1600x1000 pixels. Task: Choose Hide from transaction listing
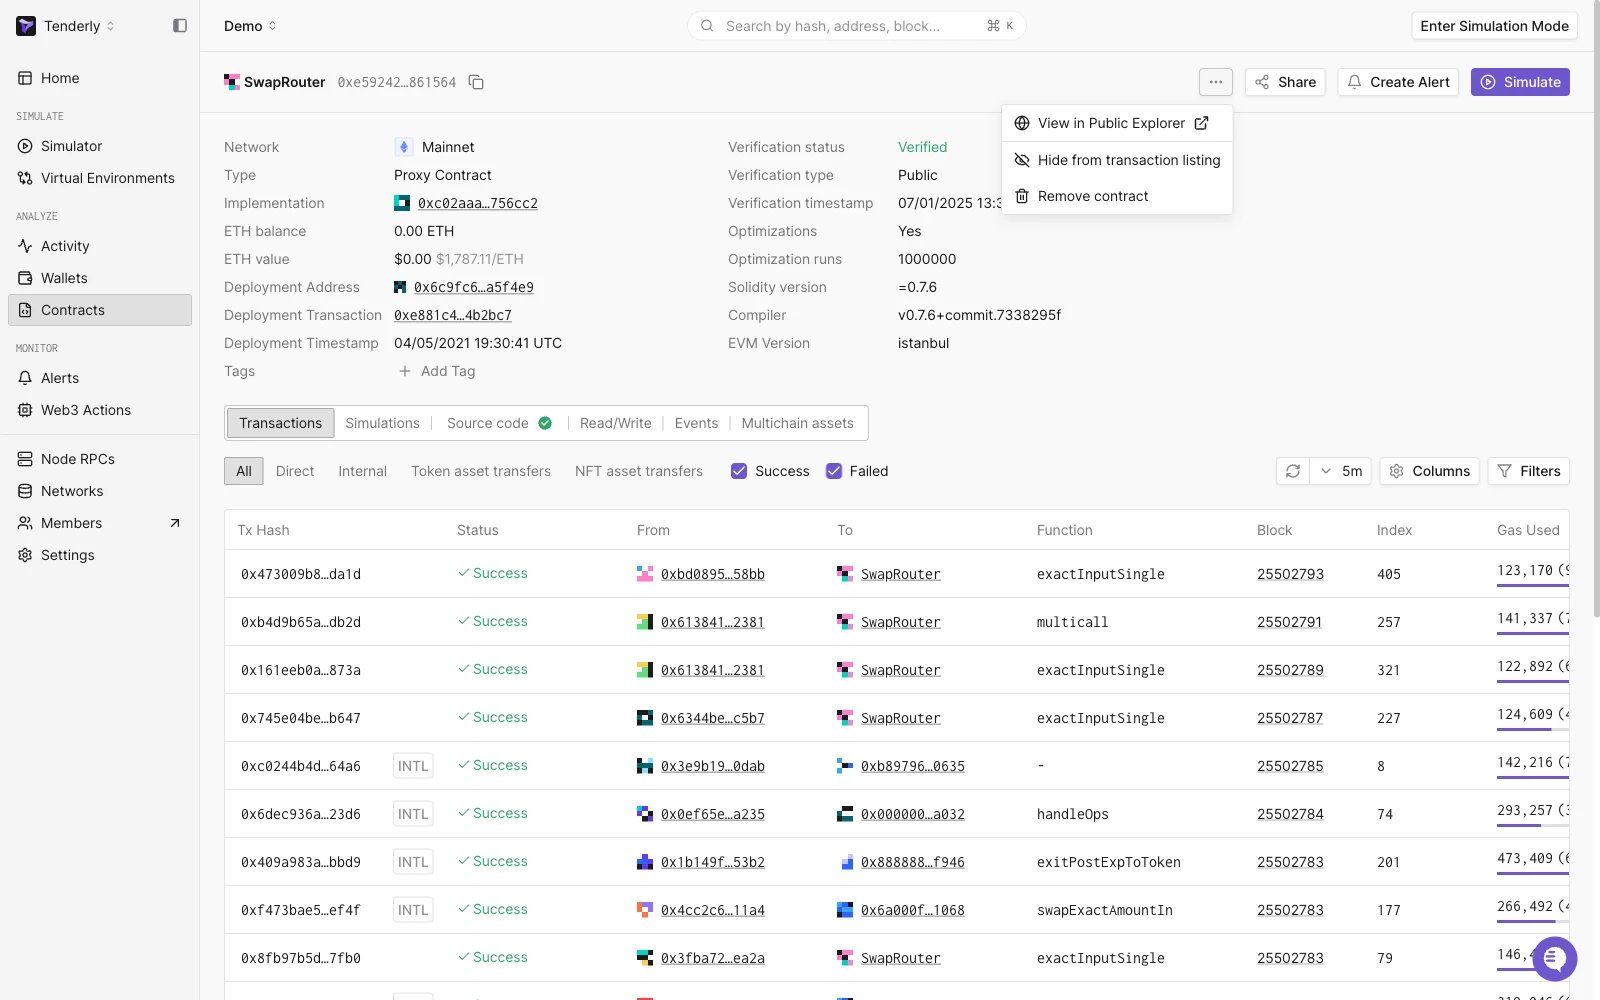[x=1117, y=160]
